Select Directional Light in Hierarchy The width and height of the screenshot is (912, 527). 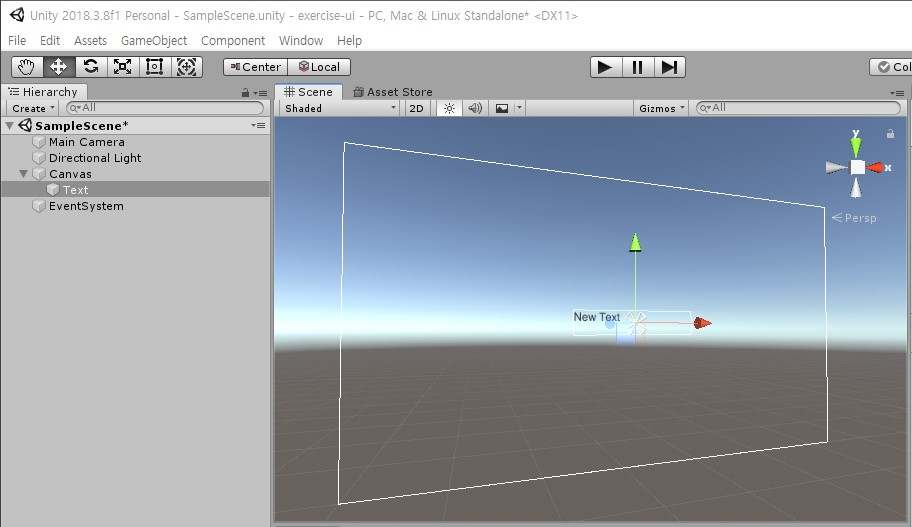pyautogui.click(x=95, y=158)
